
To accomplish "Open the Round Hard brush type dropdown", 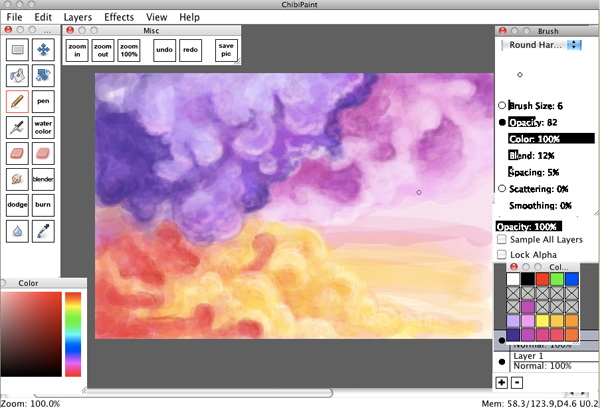I will coord(541,45).
